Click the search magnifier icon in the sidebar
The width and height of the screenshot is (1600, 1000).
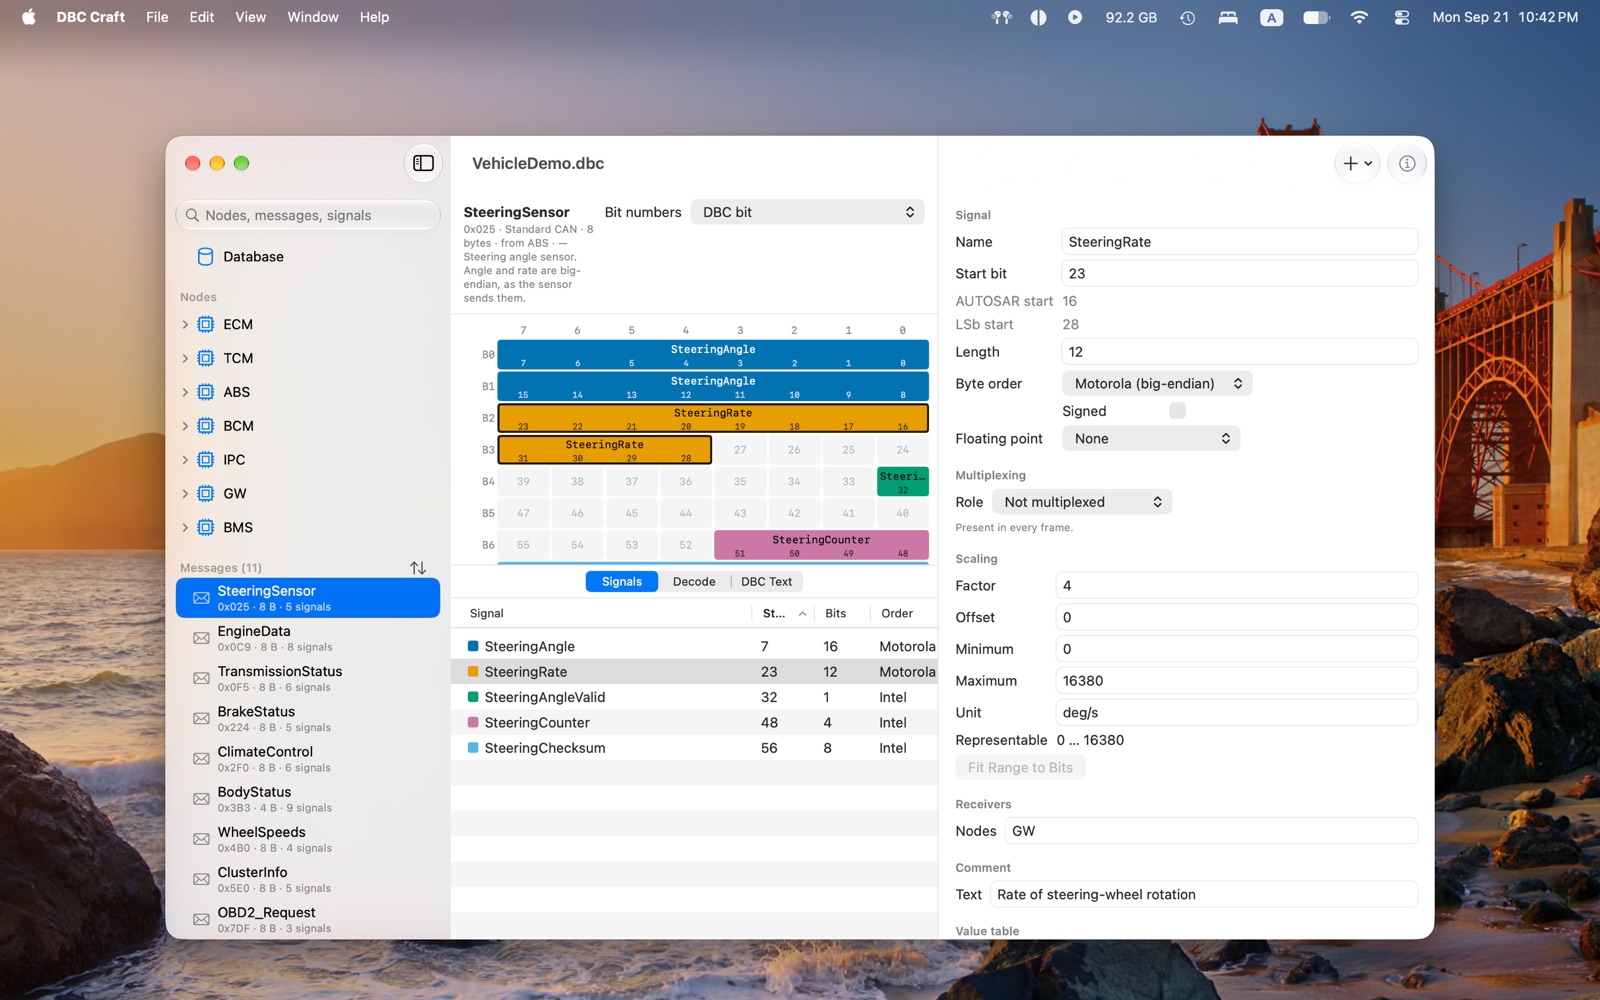tap(192, 215)
